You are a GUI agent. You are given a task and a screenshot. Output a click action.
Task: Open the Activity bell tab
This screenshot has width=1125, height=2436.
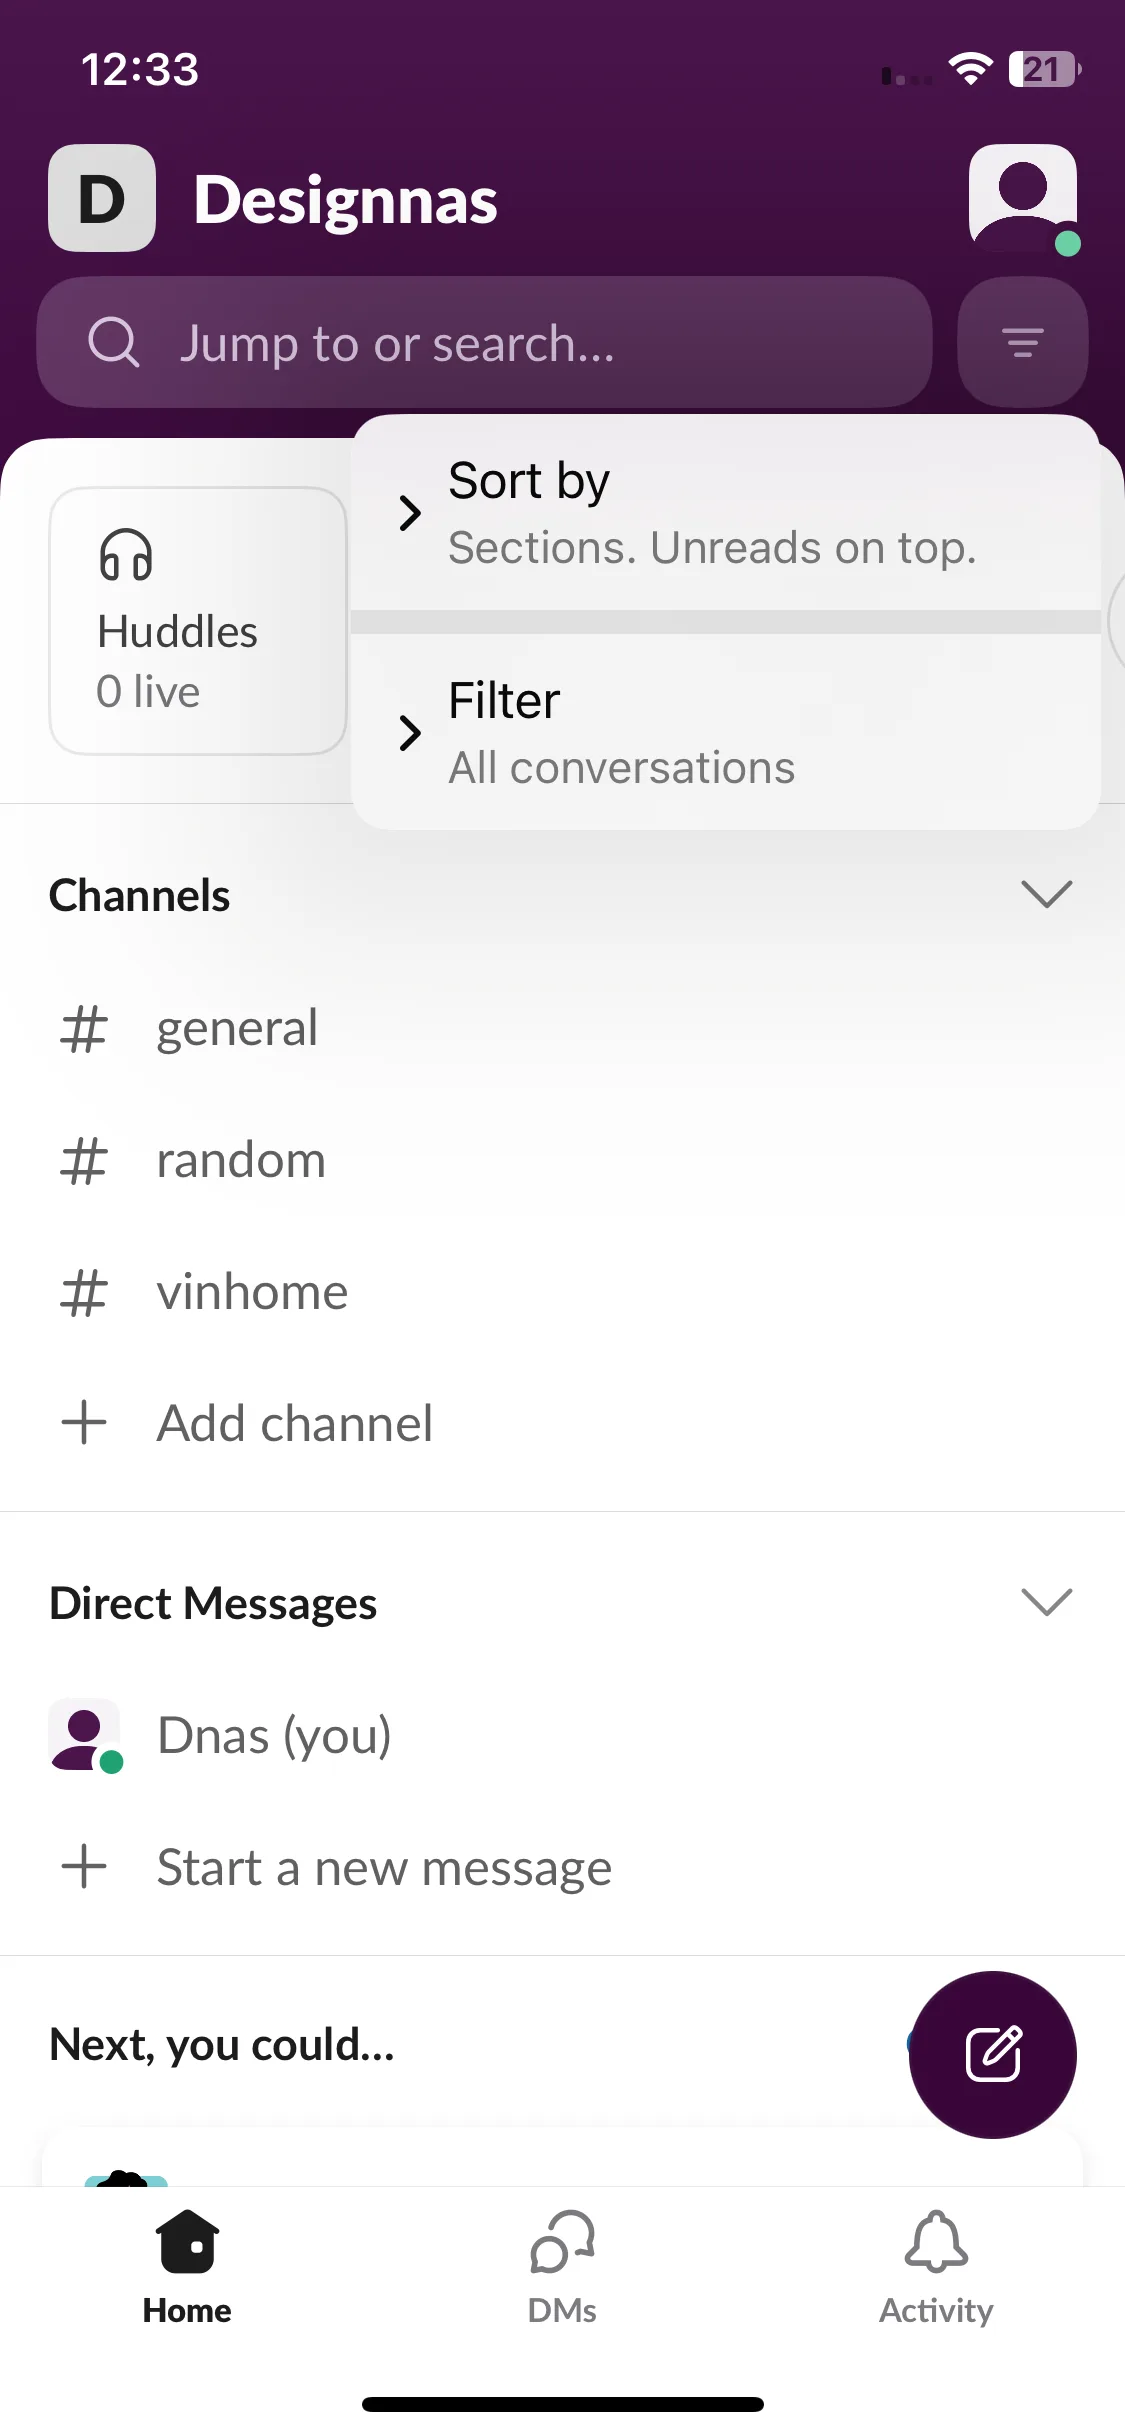point(936,2268)
